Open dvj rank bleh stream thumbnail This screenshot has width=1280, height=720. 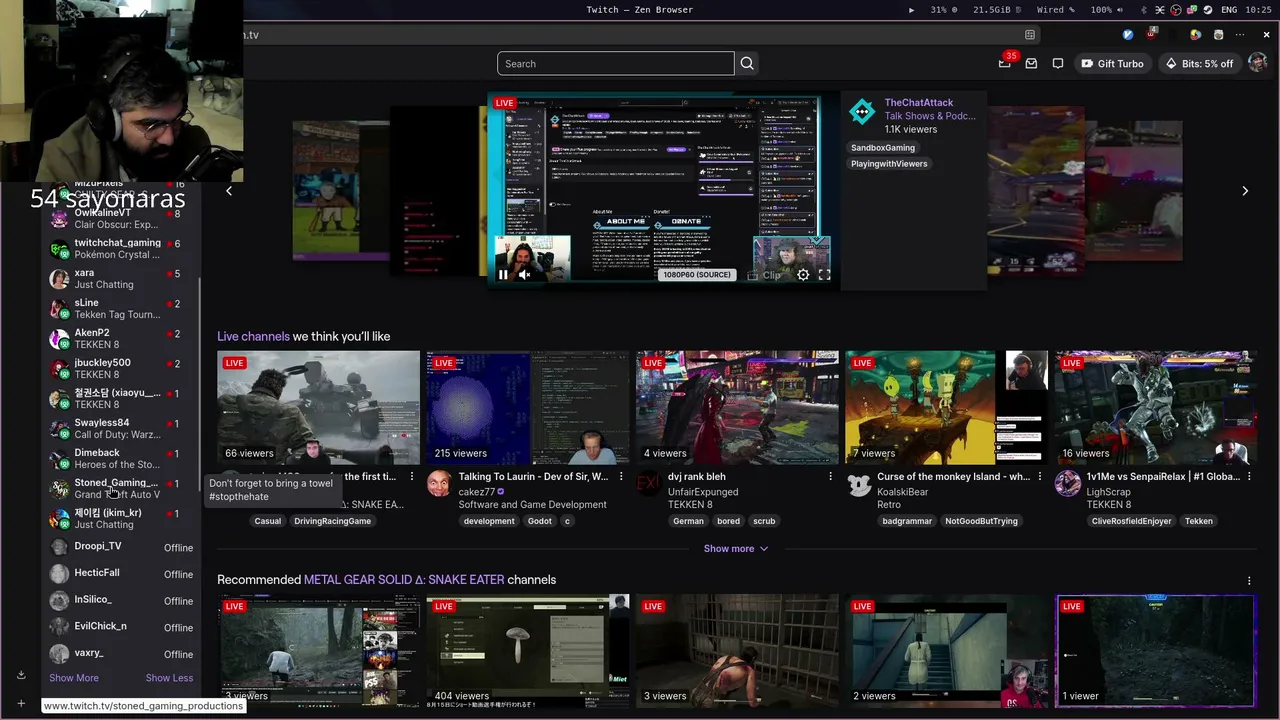click(x=737, y=407)
